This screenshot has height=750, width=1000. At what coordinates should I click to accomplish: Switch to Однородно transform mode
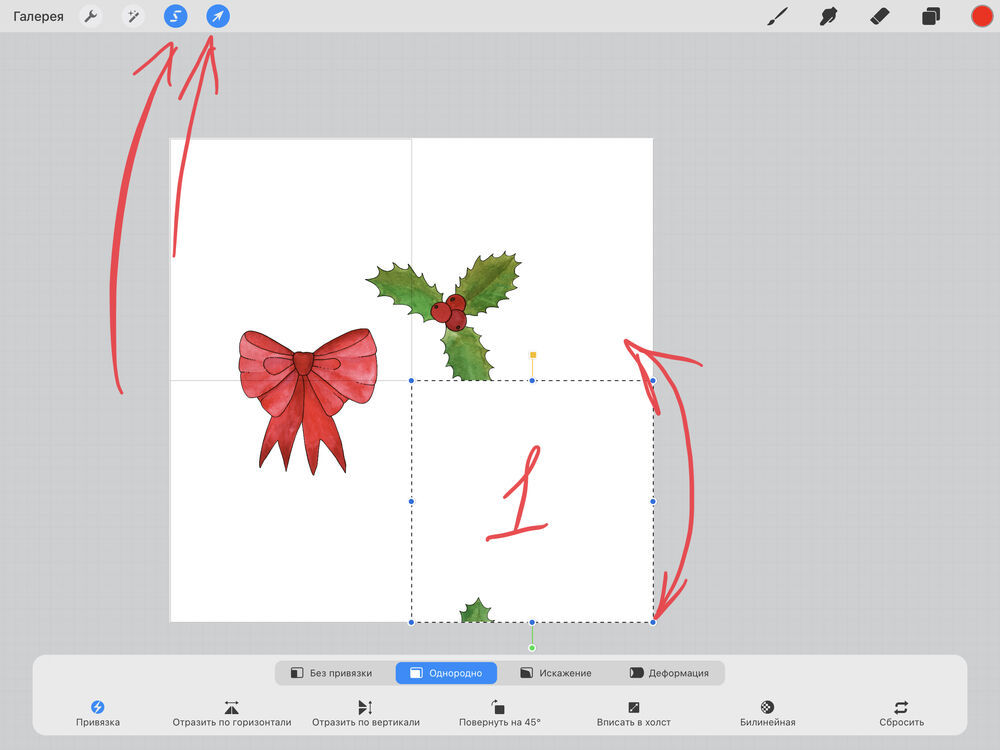(x=446, y=673)
